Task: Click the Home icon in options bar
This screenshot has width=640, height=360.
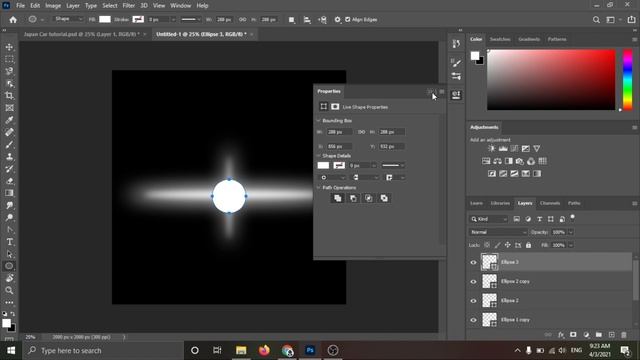Action: [x=13, y=20]
